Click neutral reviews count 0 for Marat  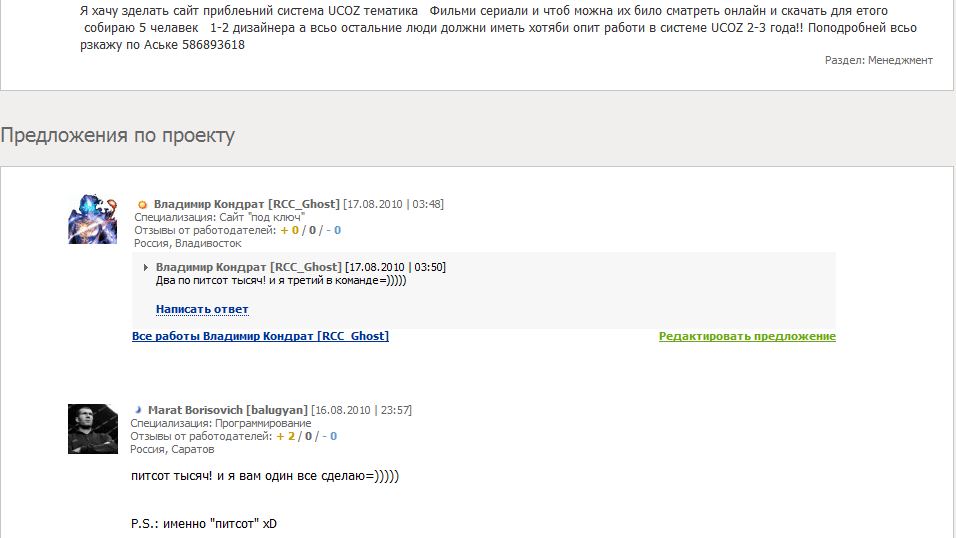point(308,436)
